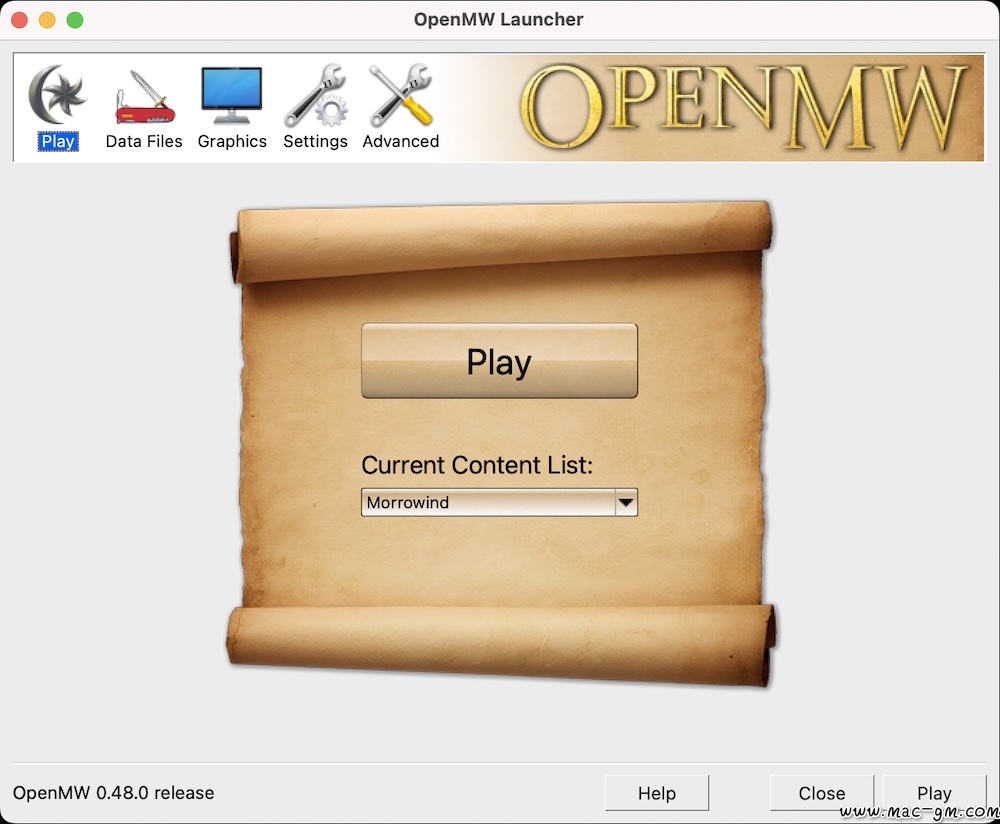Close the window with the red button
1000x824 pixels.
tap(20, 20)
